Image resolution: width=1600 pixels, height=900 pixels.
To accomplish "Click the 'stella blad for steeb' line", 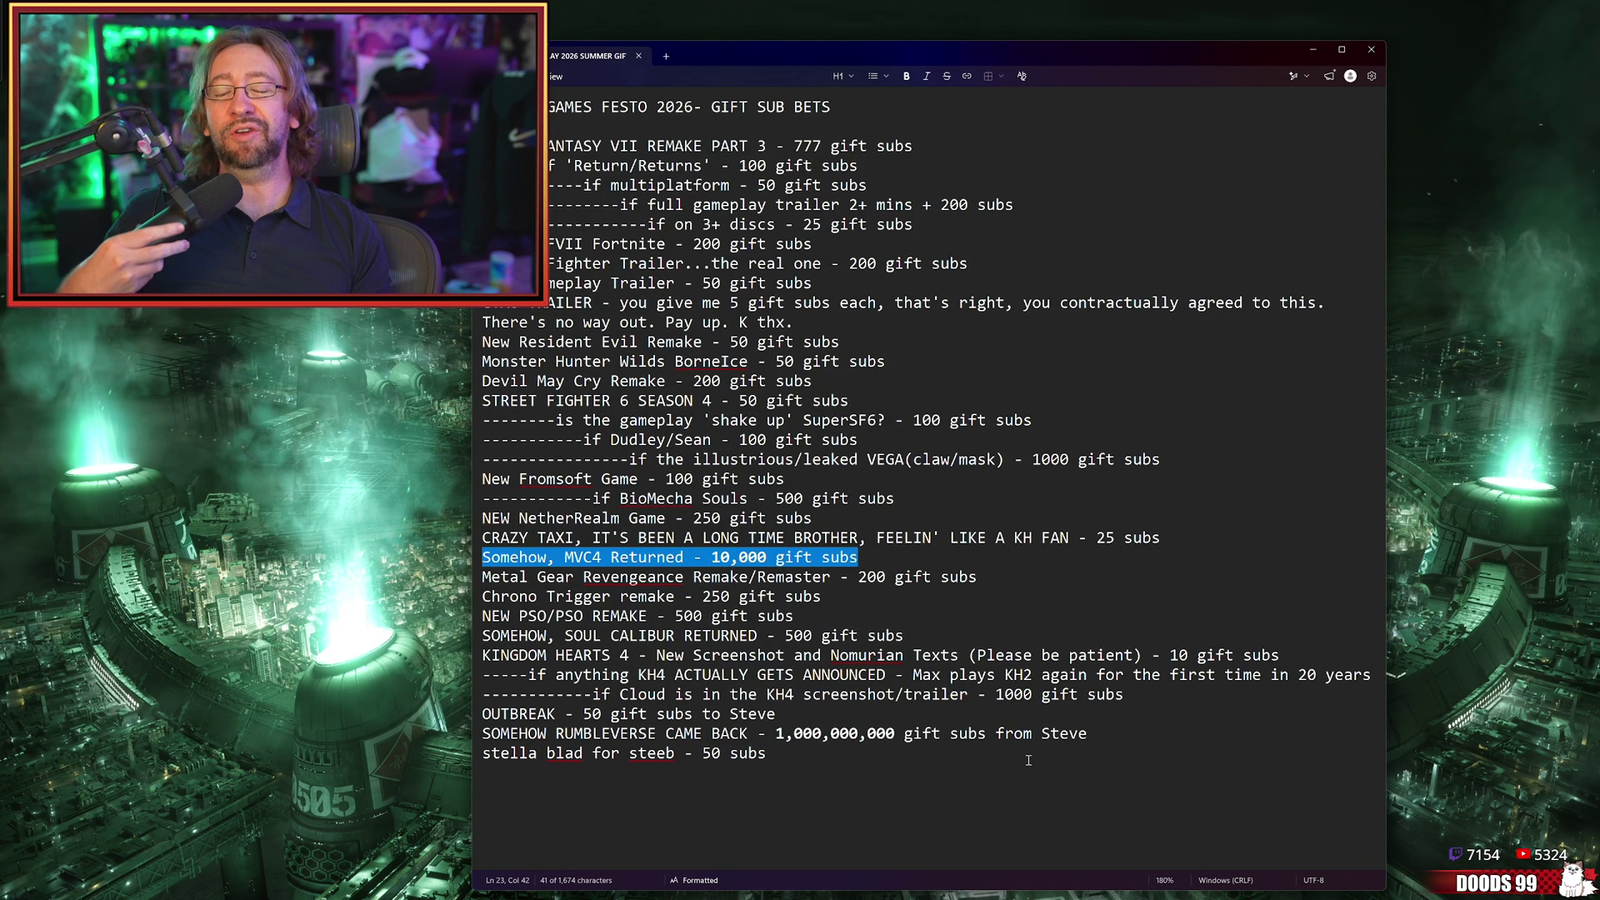I will (x=624, y=754).
